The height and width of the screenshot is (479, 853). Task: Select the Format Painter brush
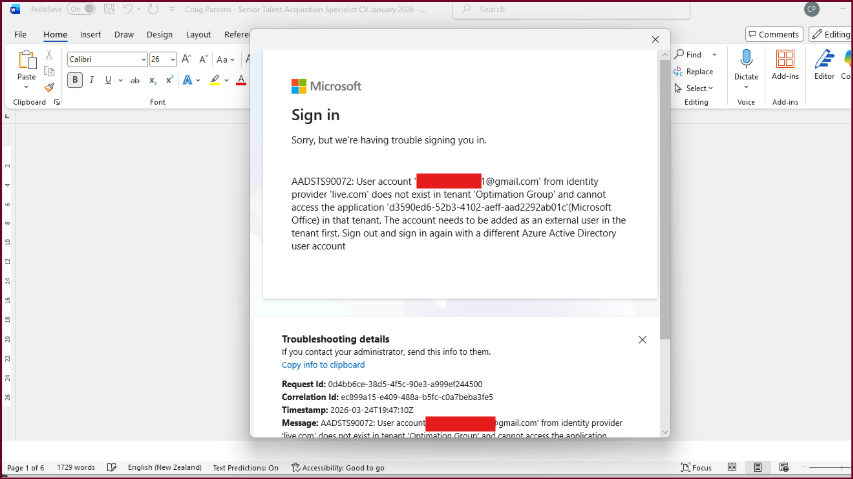[x=50, y=87]
